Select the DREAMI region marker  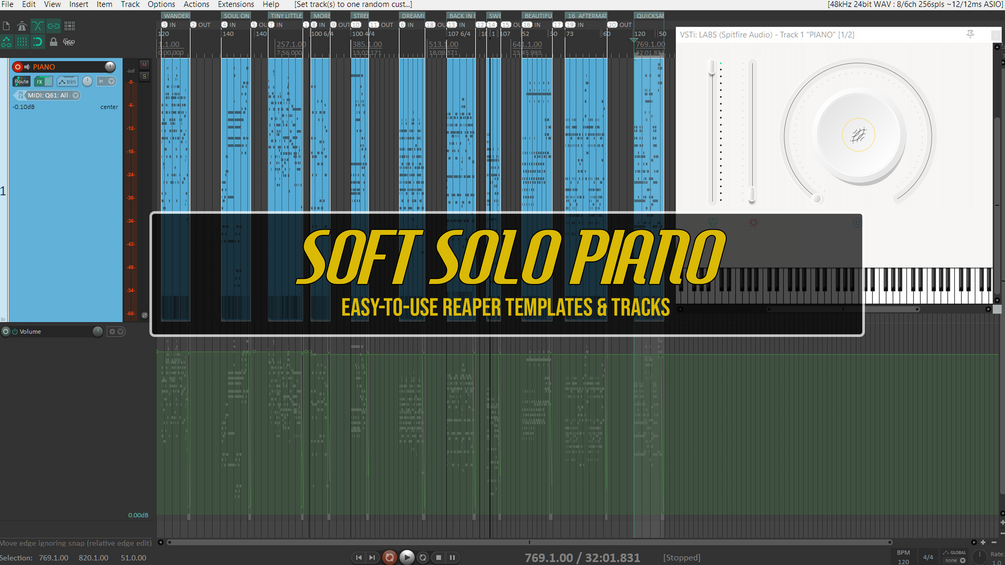(411, 16)
